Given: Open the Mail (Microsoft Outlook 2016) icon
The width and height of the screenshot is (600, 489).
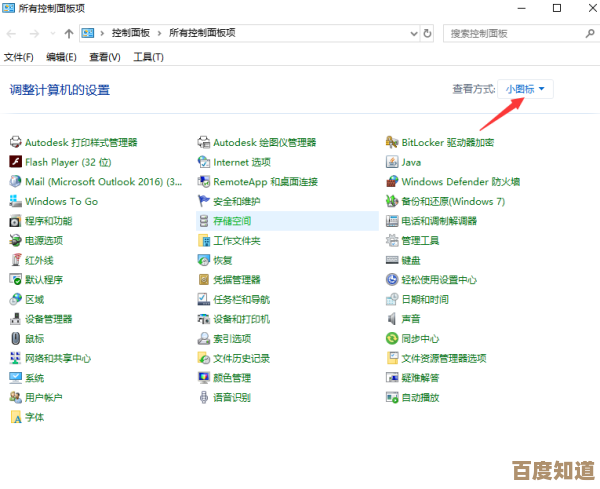Looking at the screenshot, I should tap(16, 182).
